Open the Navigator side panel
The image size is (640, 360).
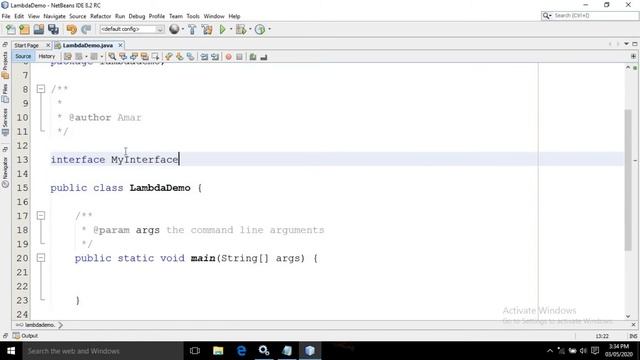pos(5,172)
